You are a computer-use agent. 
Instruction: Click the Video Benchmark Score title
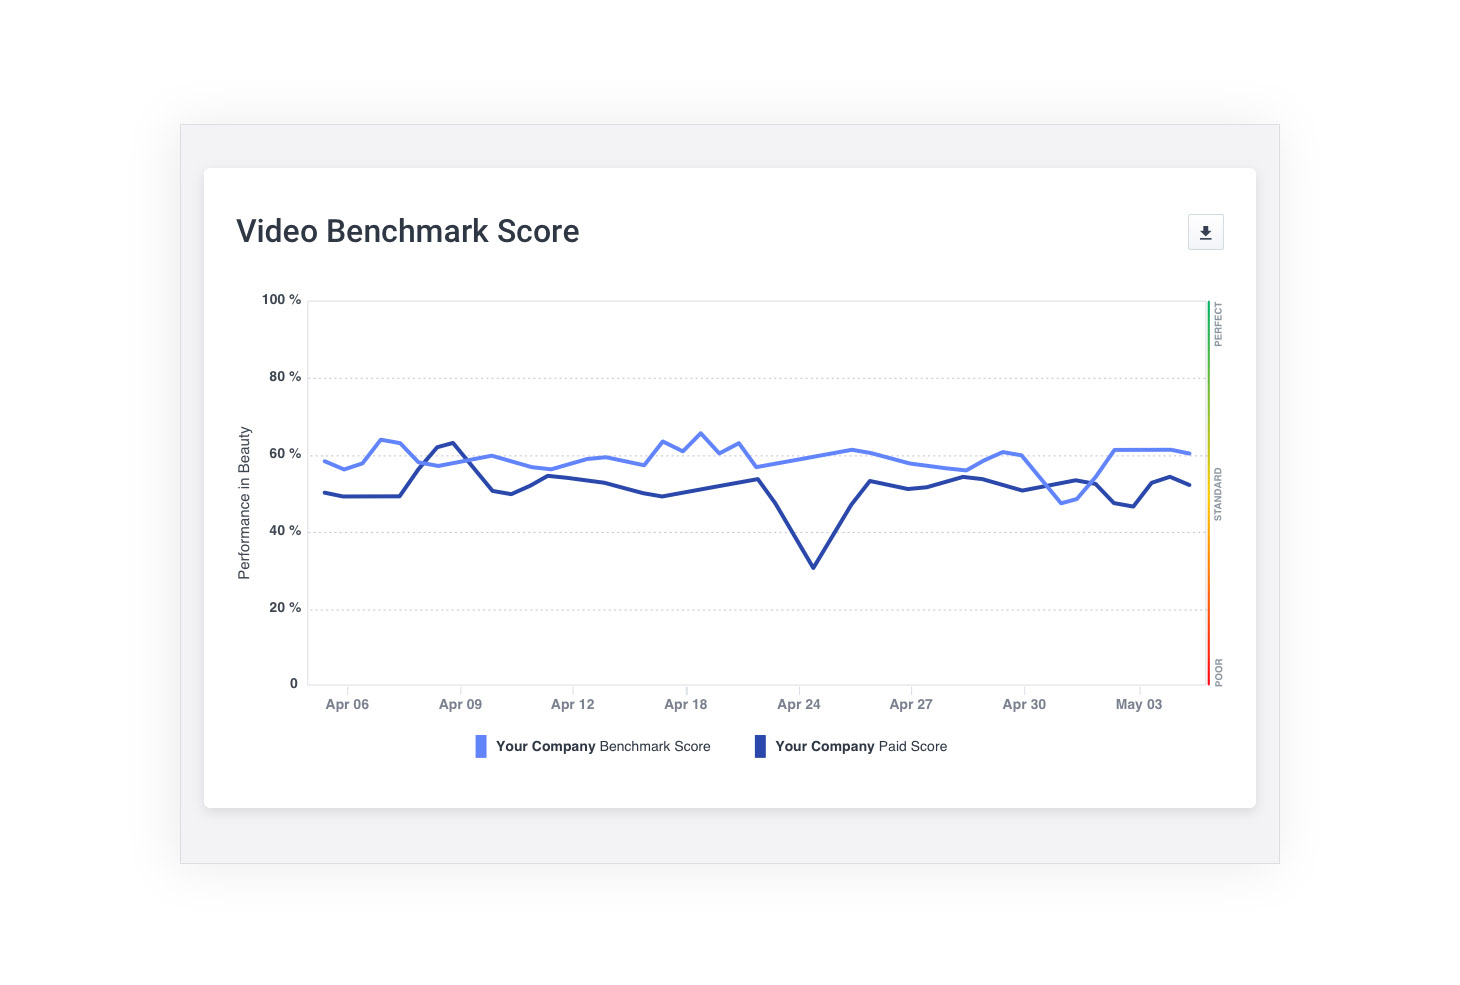[407, 231]
